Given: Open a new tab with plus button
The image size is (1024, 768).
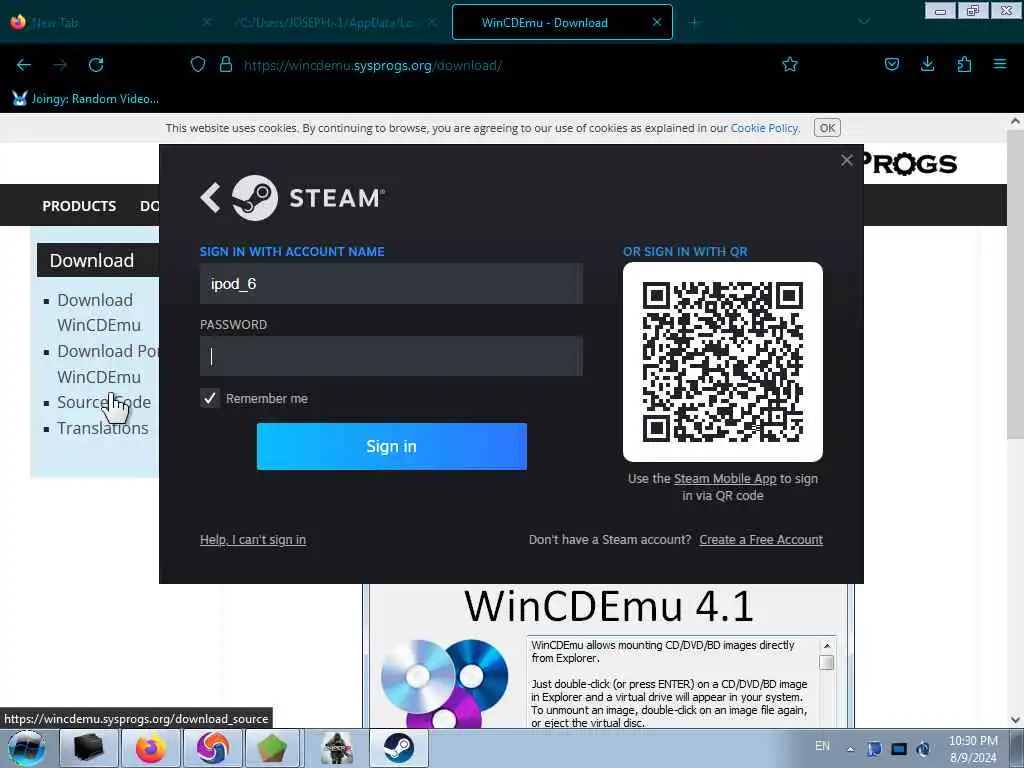Looking at the screenshot, I should pyautogui.click(x=694, y=23).
